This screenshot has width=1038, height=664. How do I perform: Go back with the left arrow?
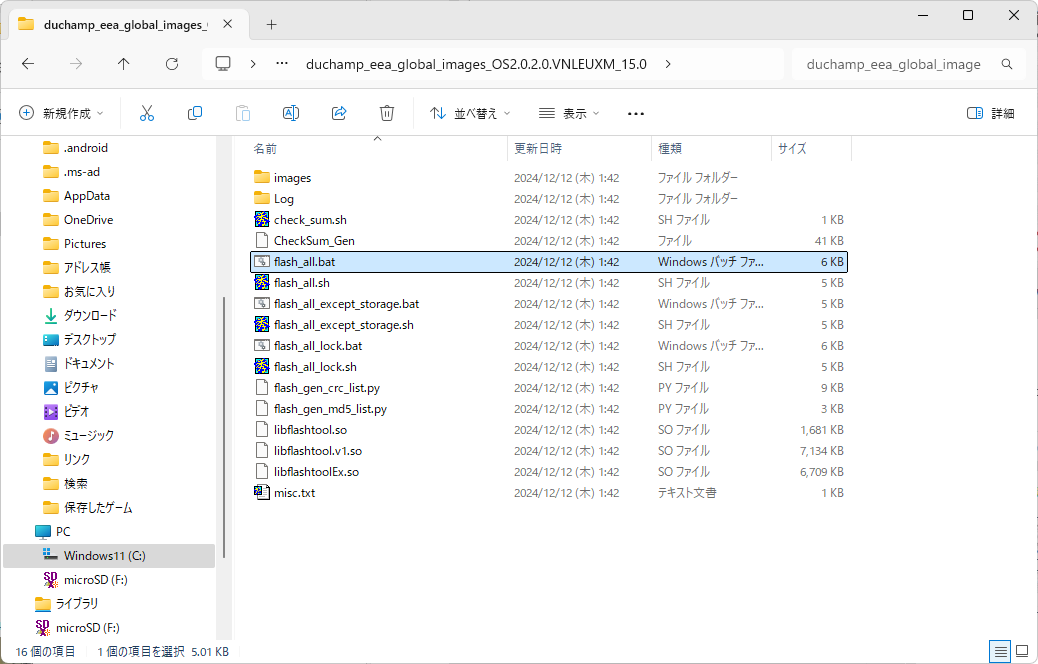28,64
